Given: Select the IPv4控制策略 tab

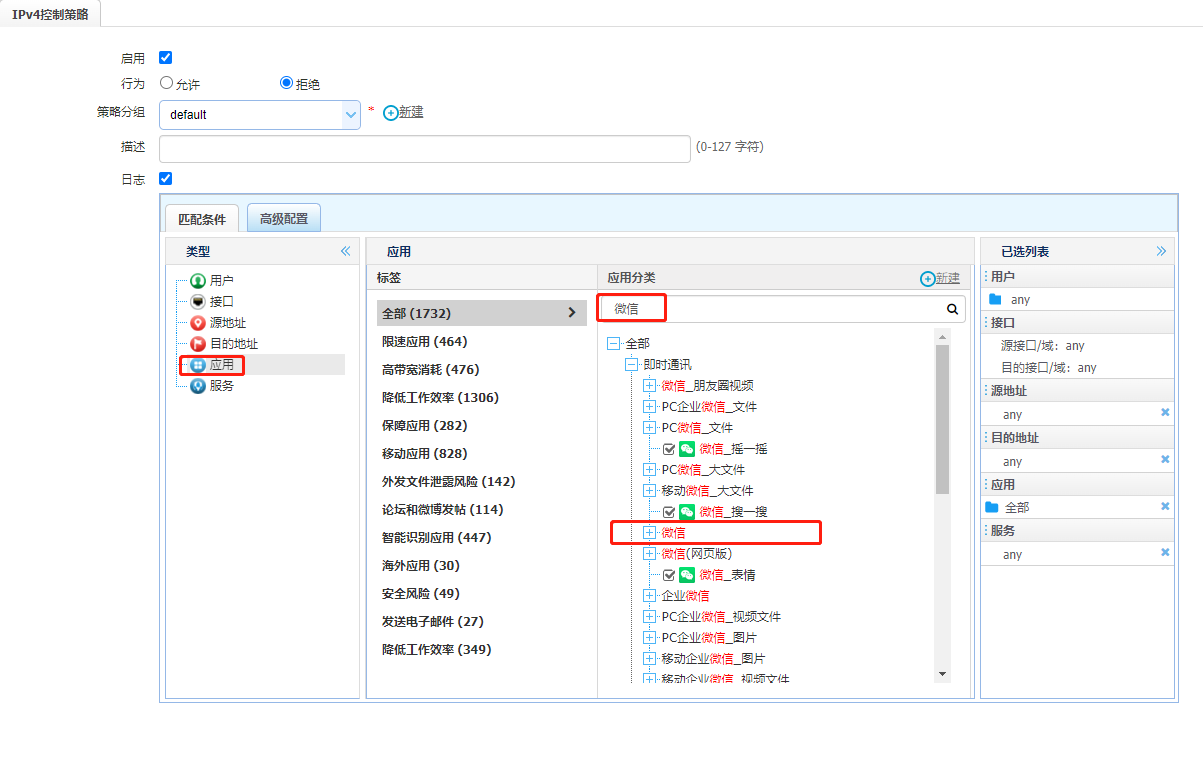Looking at the screenshot, I should 50,14.
